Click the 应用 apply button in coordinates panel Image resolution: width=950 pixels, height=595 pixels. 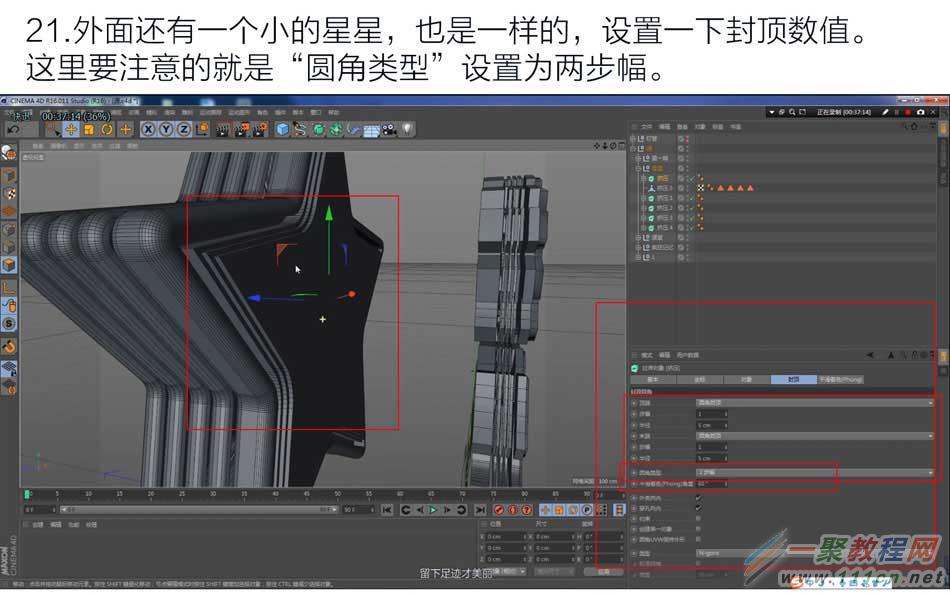[x=604, y=571]
